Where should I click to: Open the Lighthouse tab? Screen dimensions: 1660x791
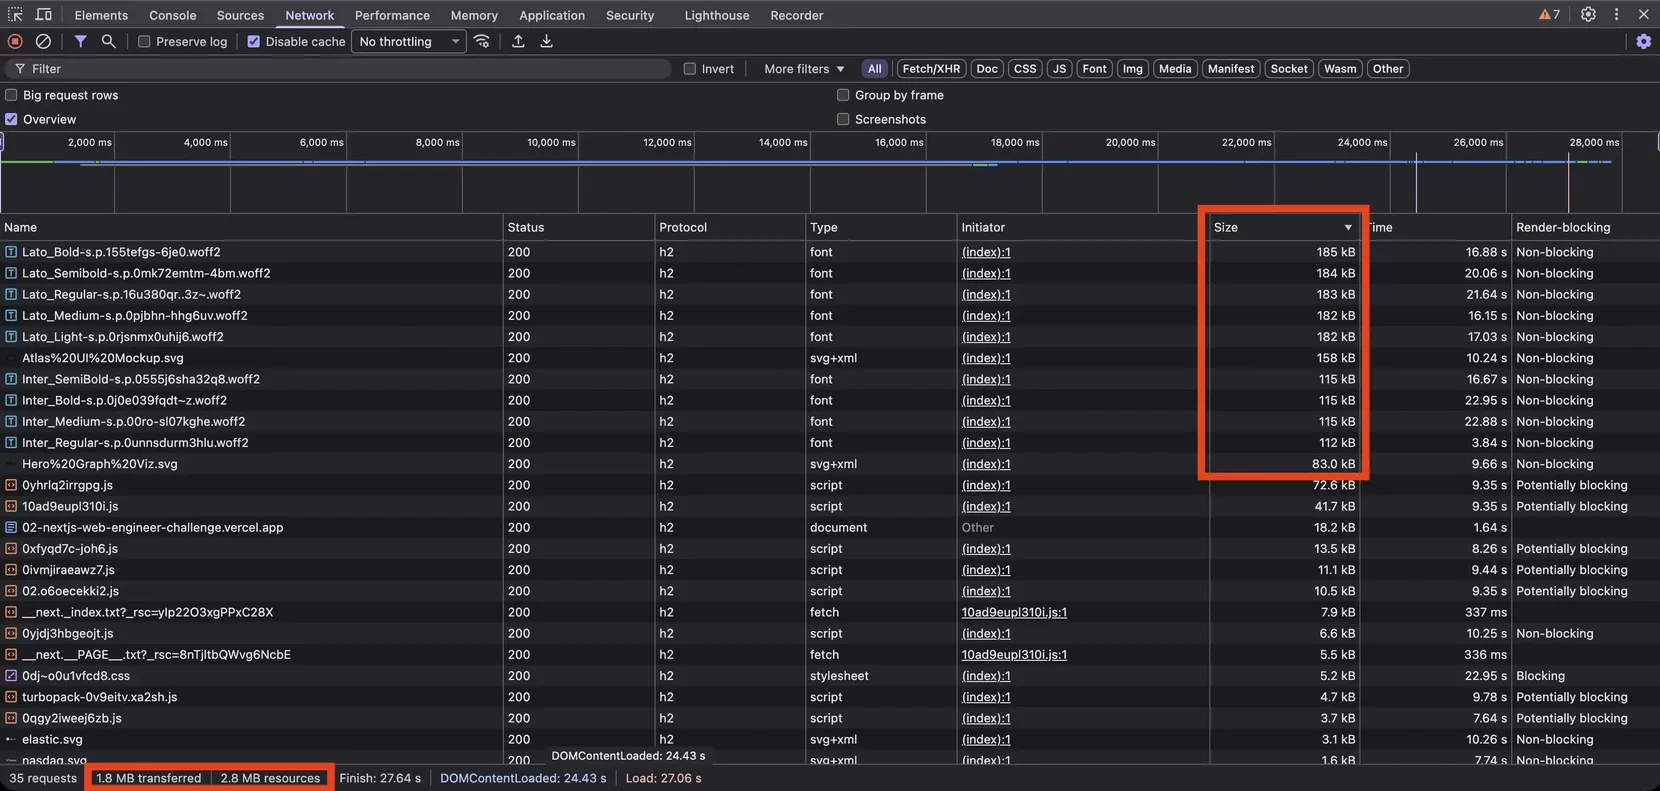(x=717, y=15)
